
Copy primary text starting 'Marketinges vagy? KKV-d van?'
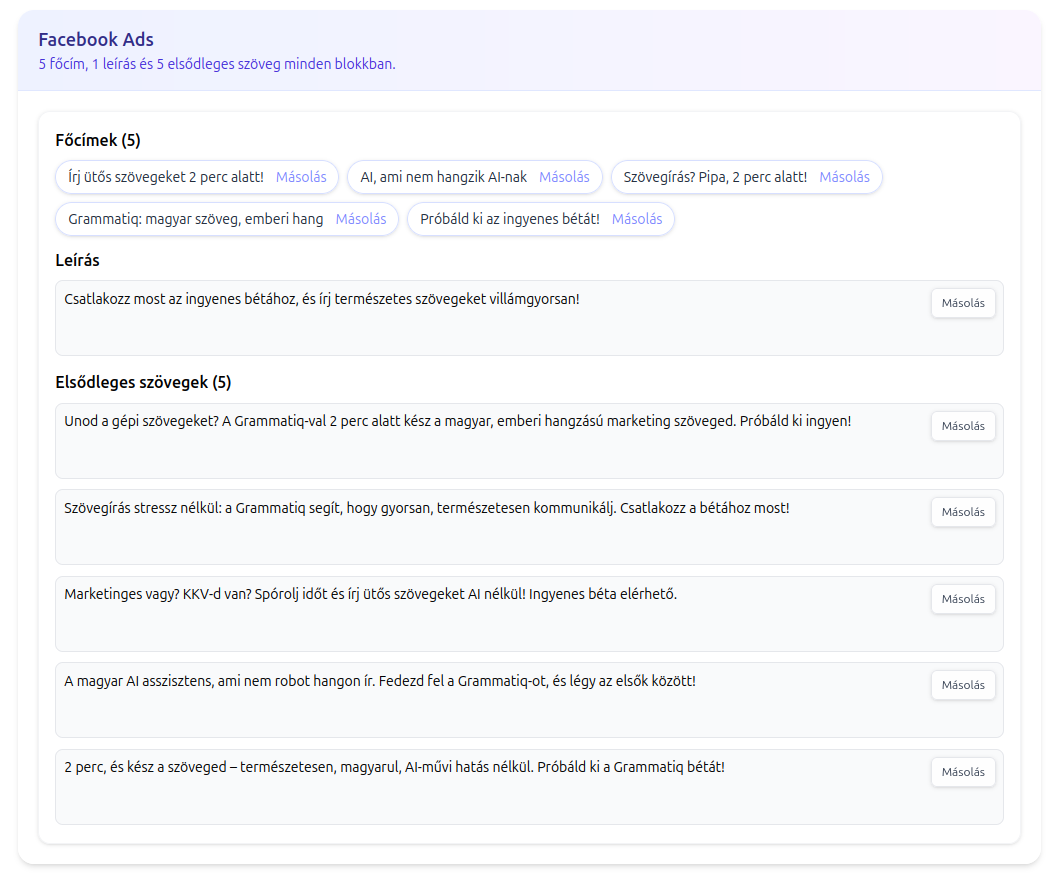963,599
